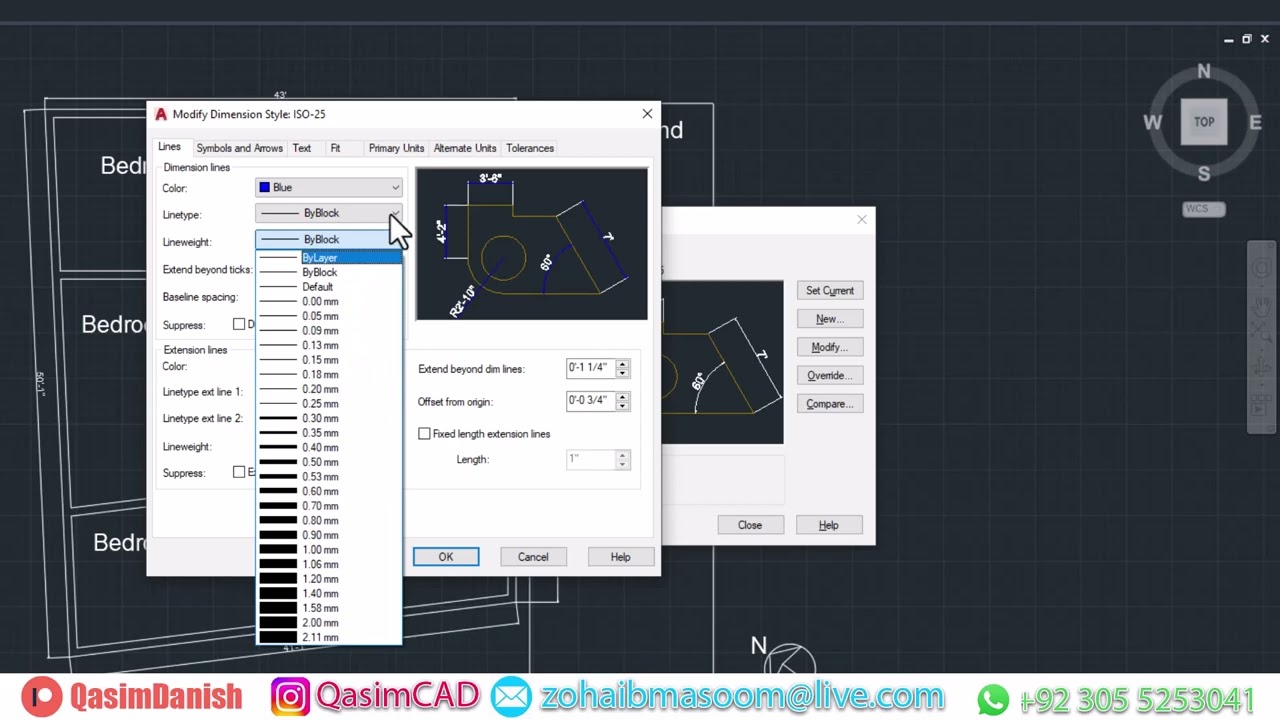The image size is (1280, 720).
Task: Choose 0.30 mm lineweight
Action: 329,418
